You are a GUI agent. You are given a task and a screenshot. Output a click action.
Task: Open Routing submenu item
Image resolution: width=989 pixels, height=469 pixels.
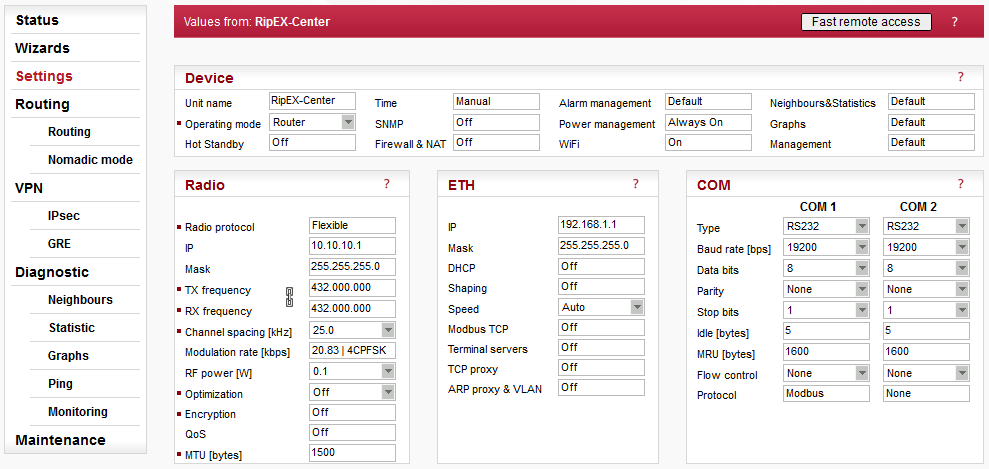point(69,132)
